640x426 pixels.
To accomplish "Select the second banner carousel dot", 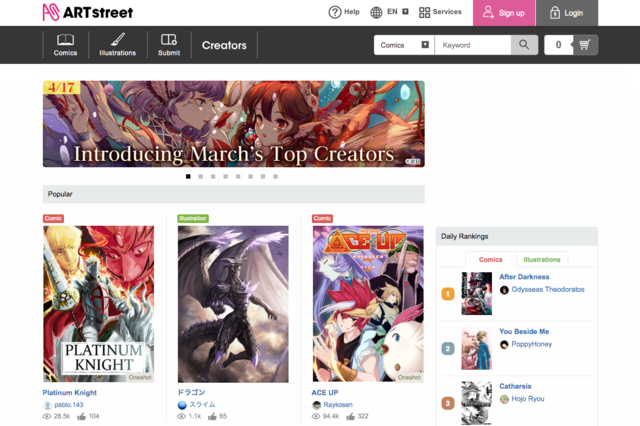I will click(200, 176).
